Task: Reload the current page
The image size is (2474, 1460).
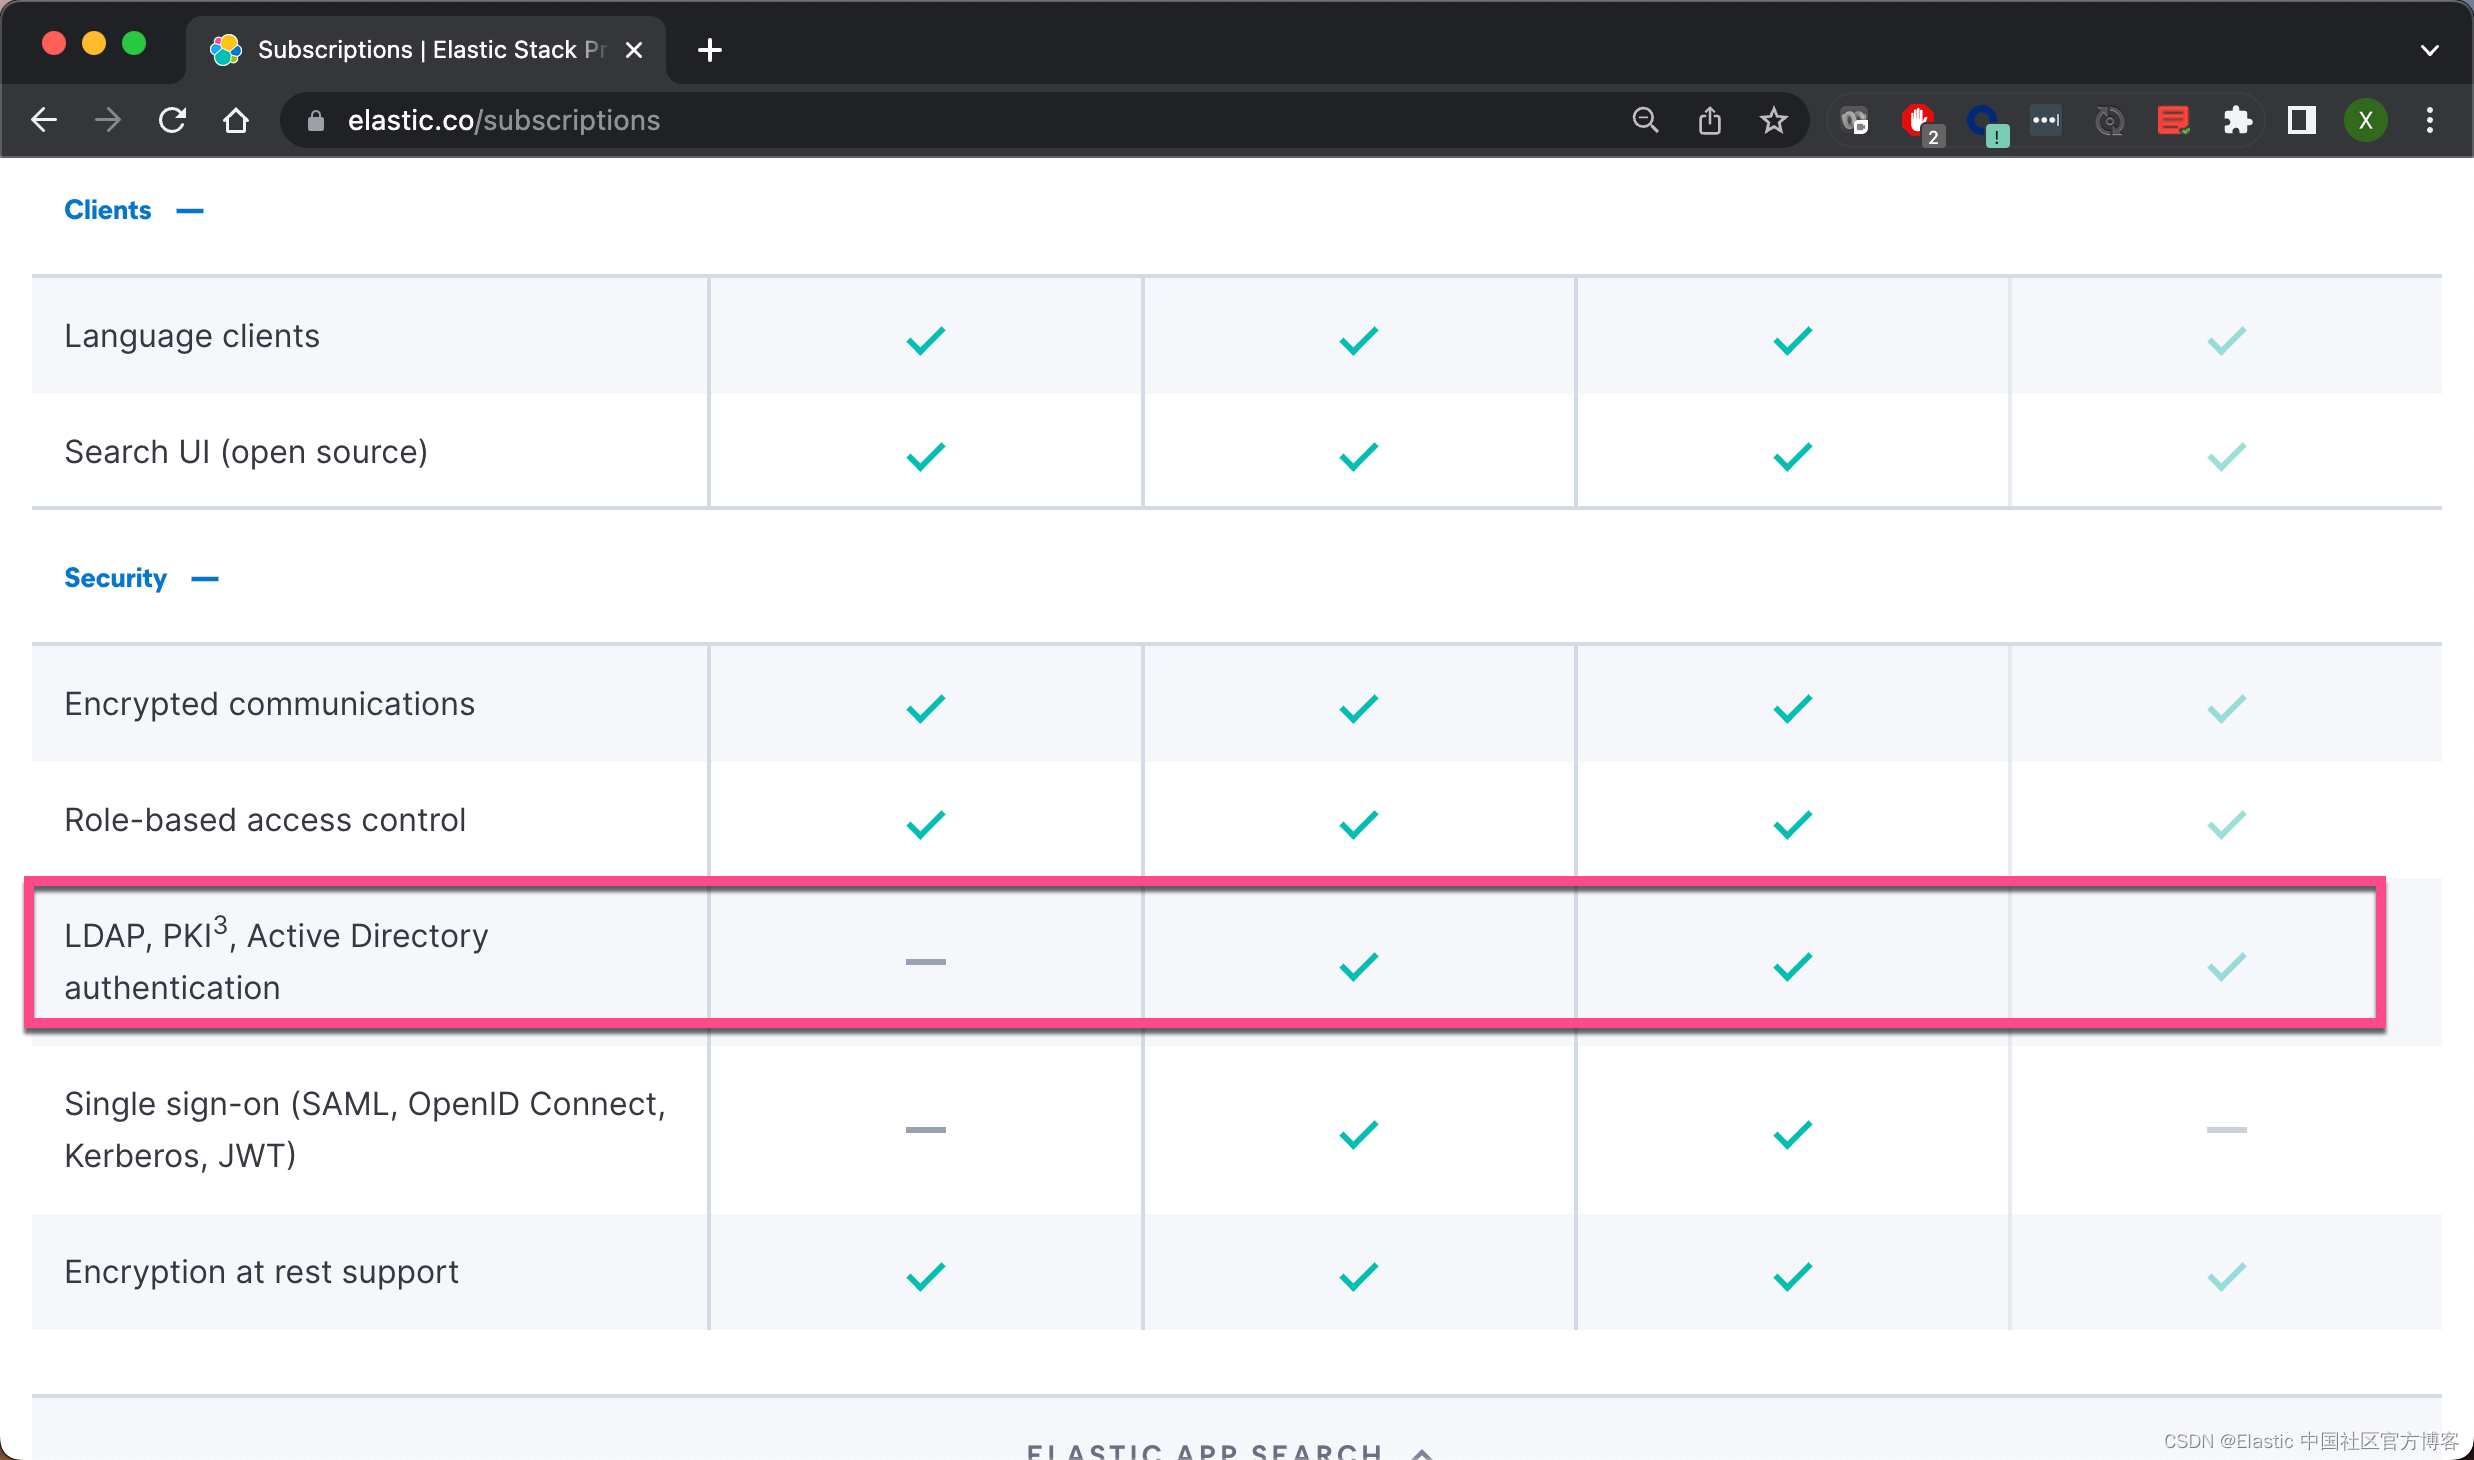Action: click(172, 120)
